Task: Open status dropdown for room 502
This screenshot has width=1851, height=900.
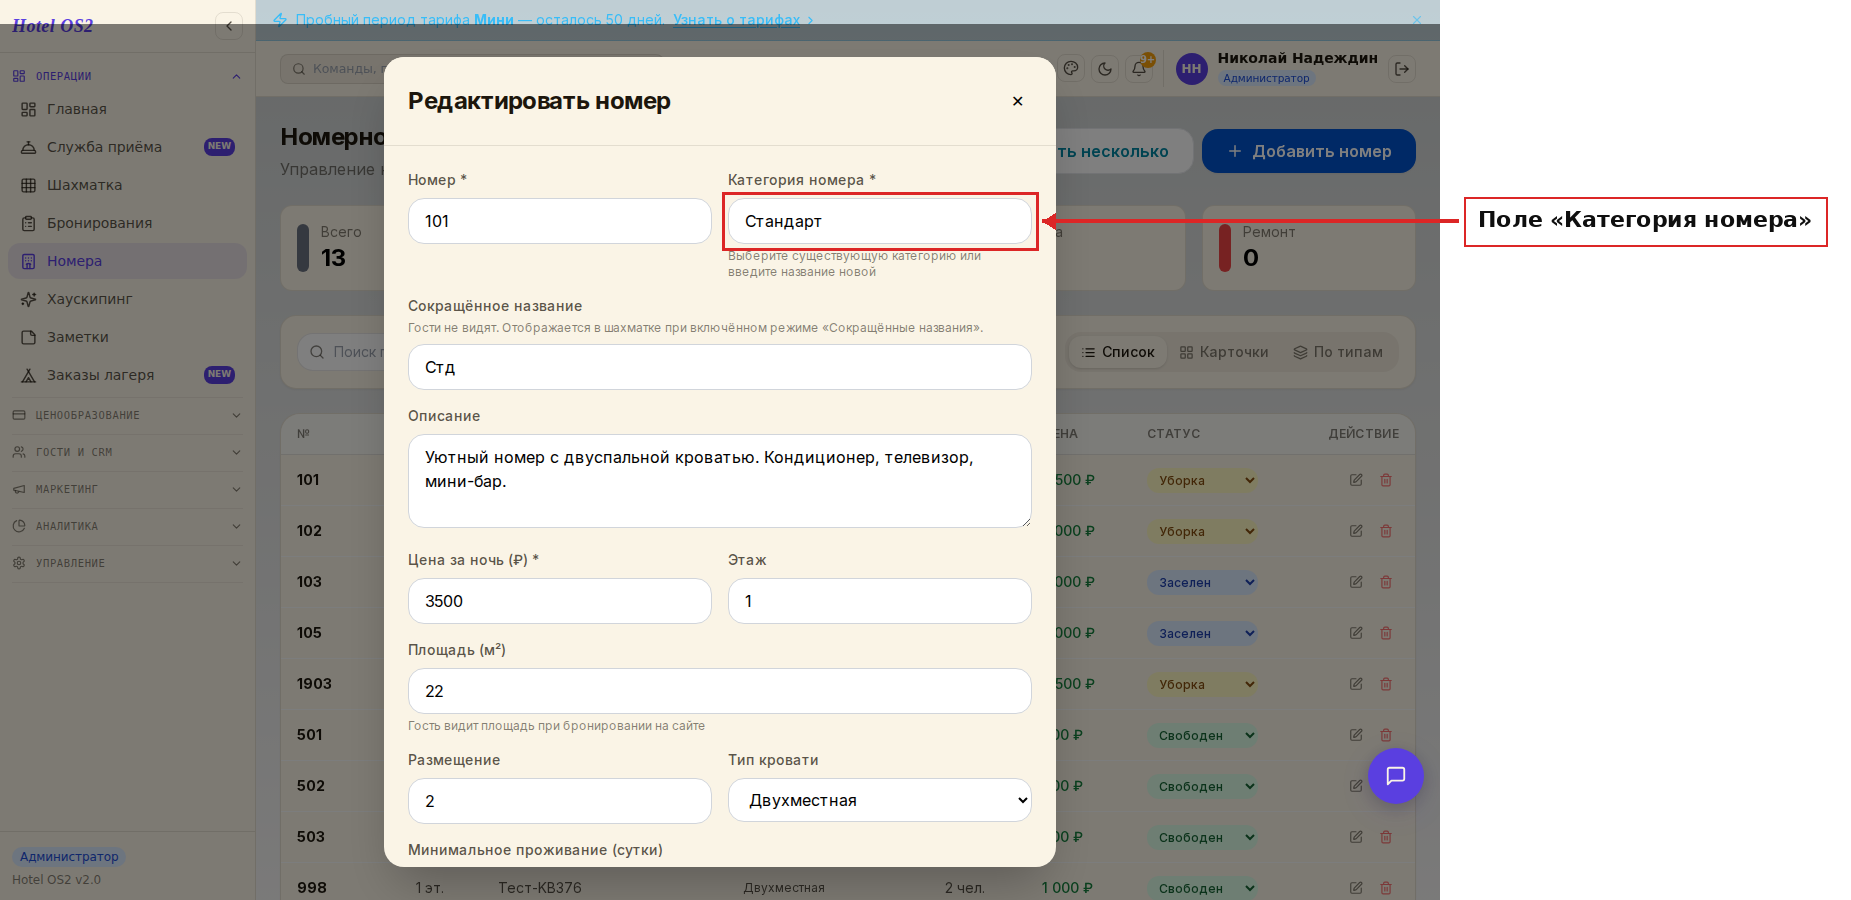Action: click(1203, 787)
